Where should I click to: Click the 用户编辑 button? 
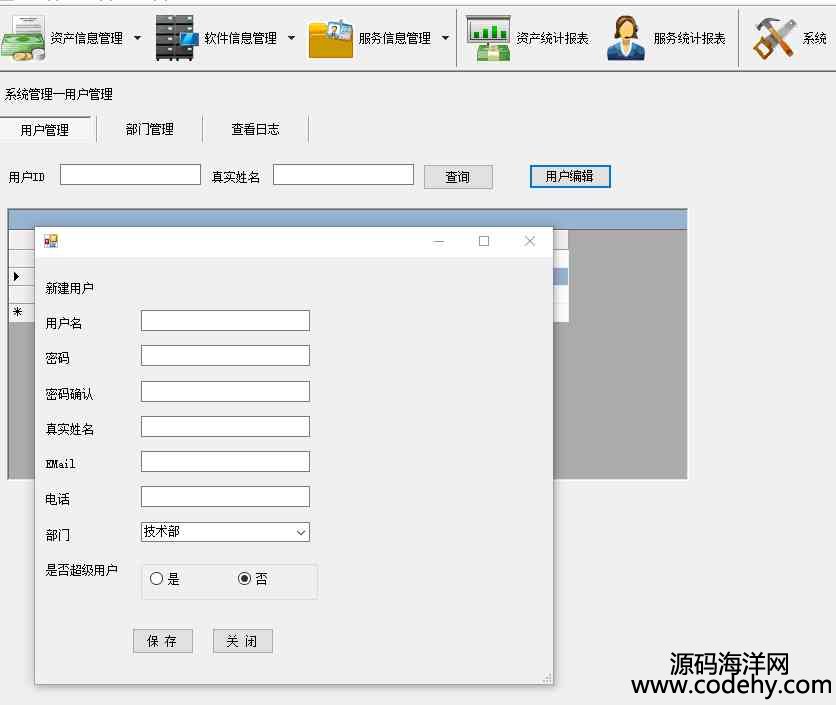(x=569, y=176)
